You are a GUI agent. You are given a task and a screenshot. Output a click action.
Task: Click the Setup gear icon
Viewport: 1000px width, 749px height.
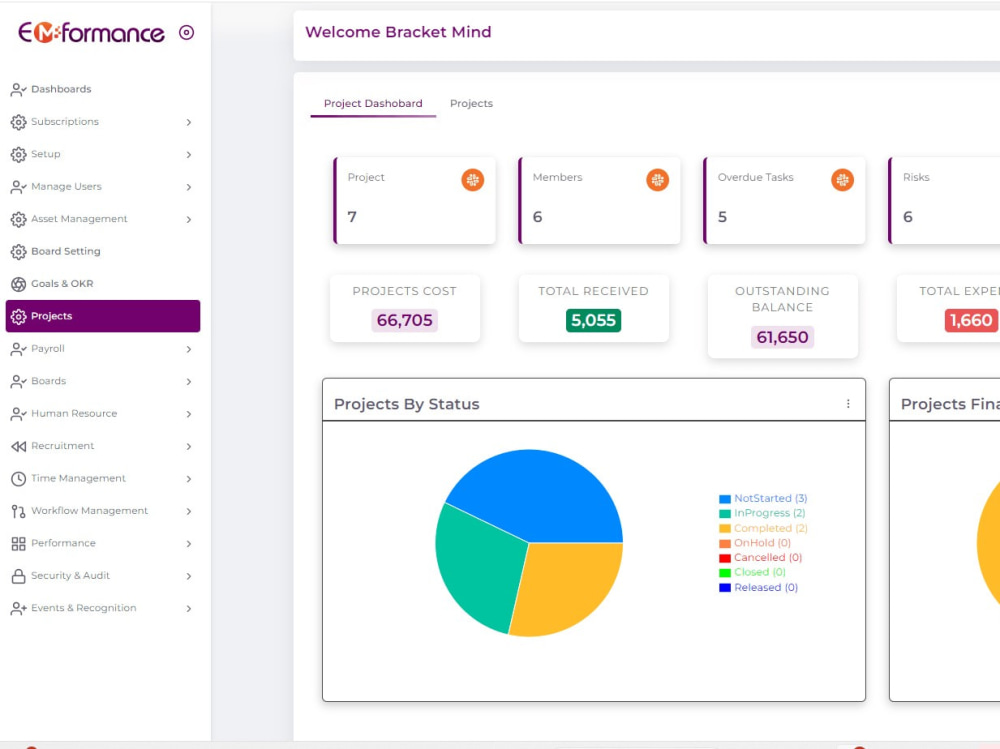tap(18, 154)
